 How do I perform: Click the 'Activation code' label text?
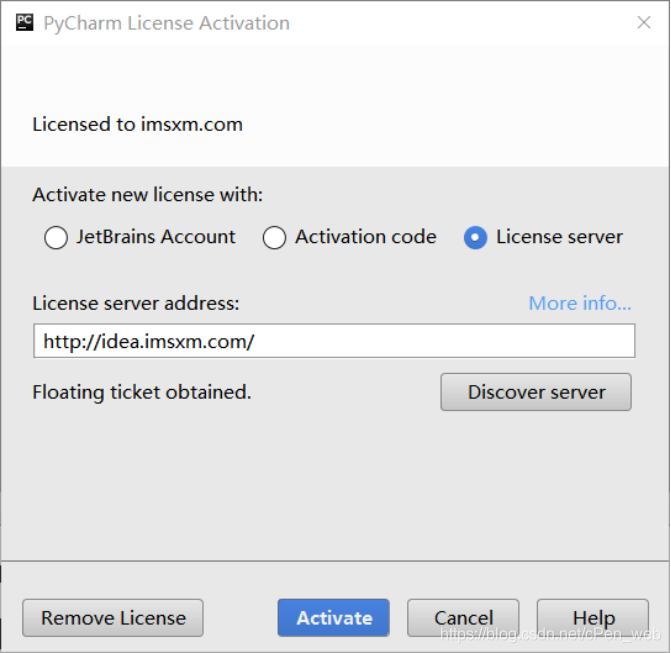[x=365, y=237]
